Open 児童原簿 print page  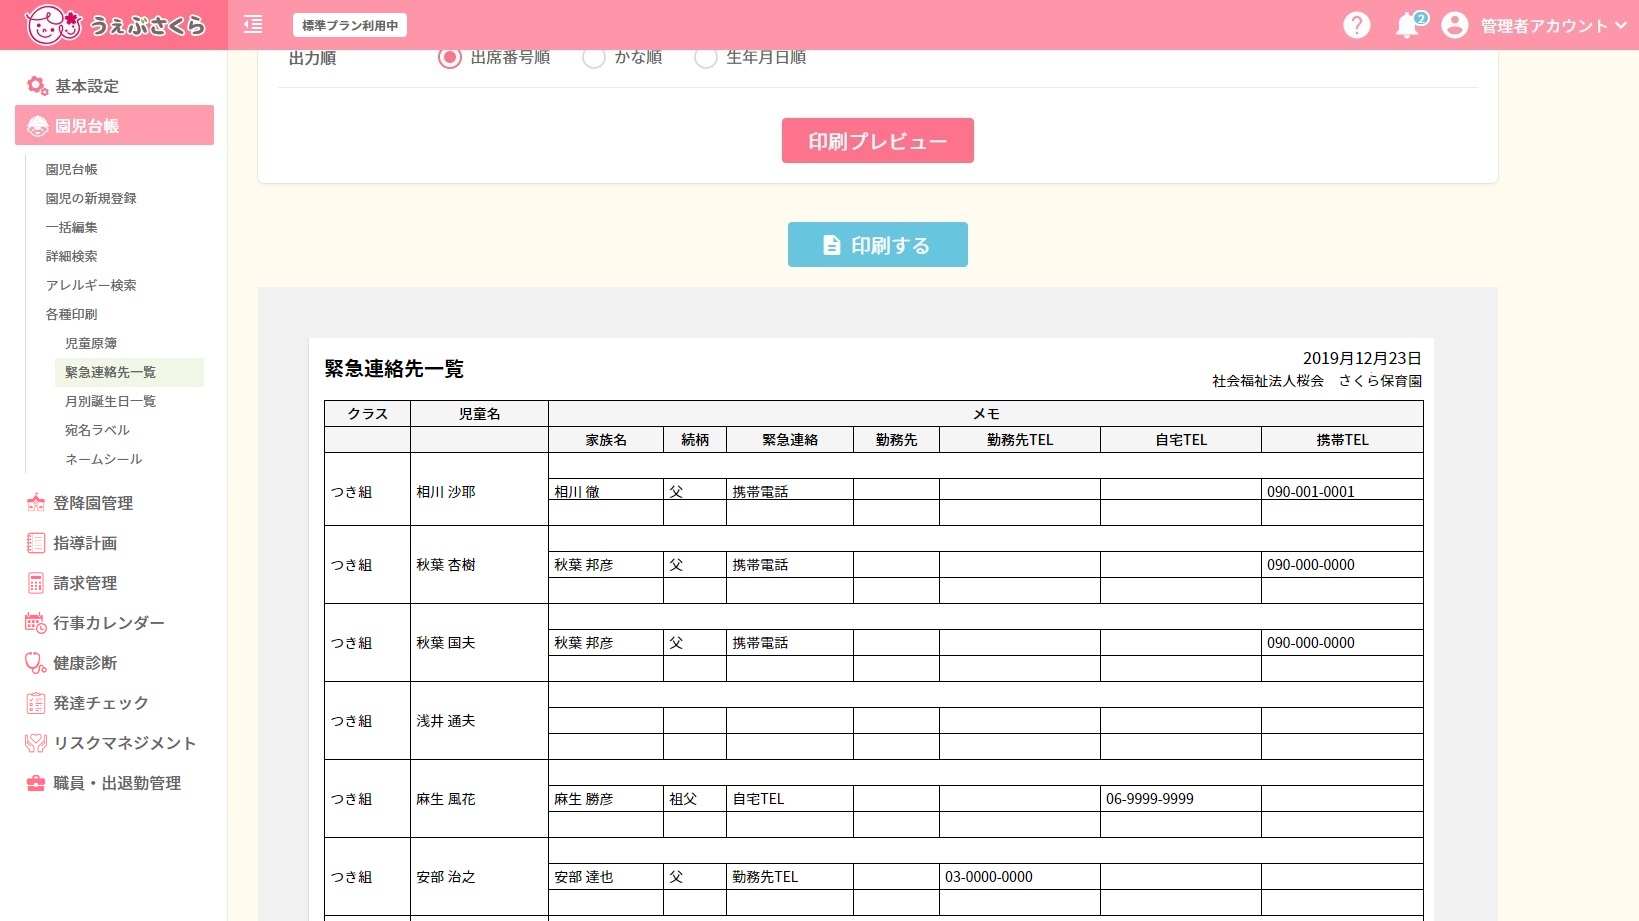(91, 344)
